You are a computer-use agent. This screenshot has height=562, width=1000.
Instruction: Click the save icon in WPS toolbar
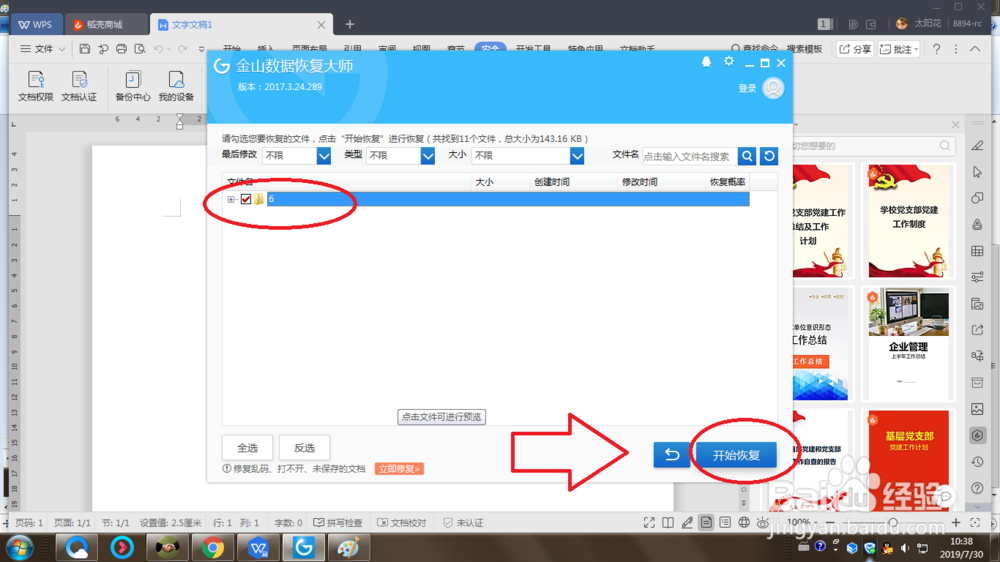pyautogui.click(x=84, y=49)
